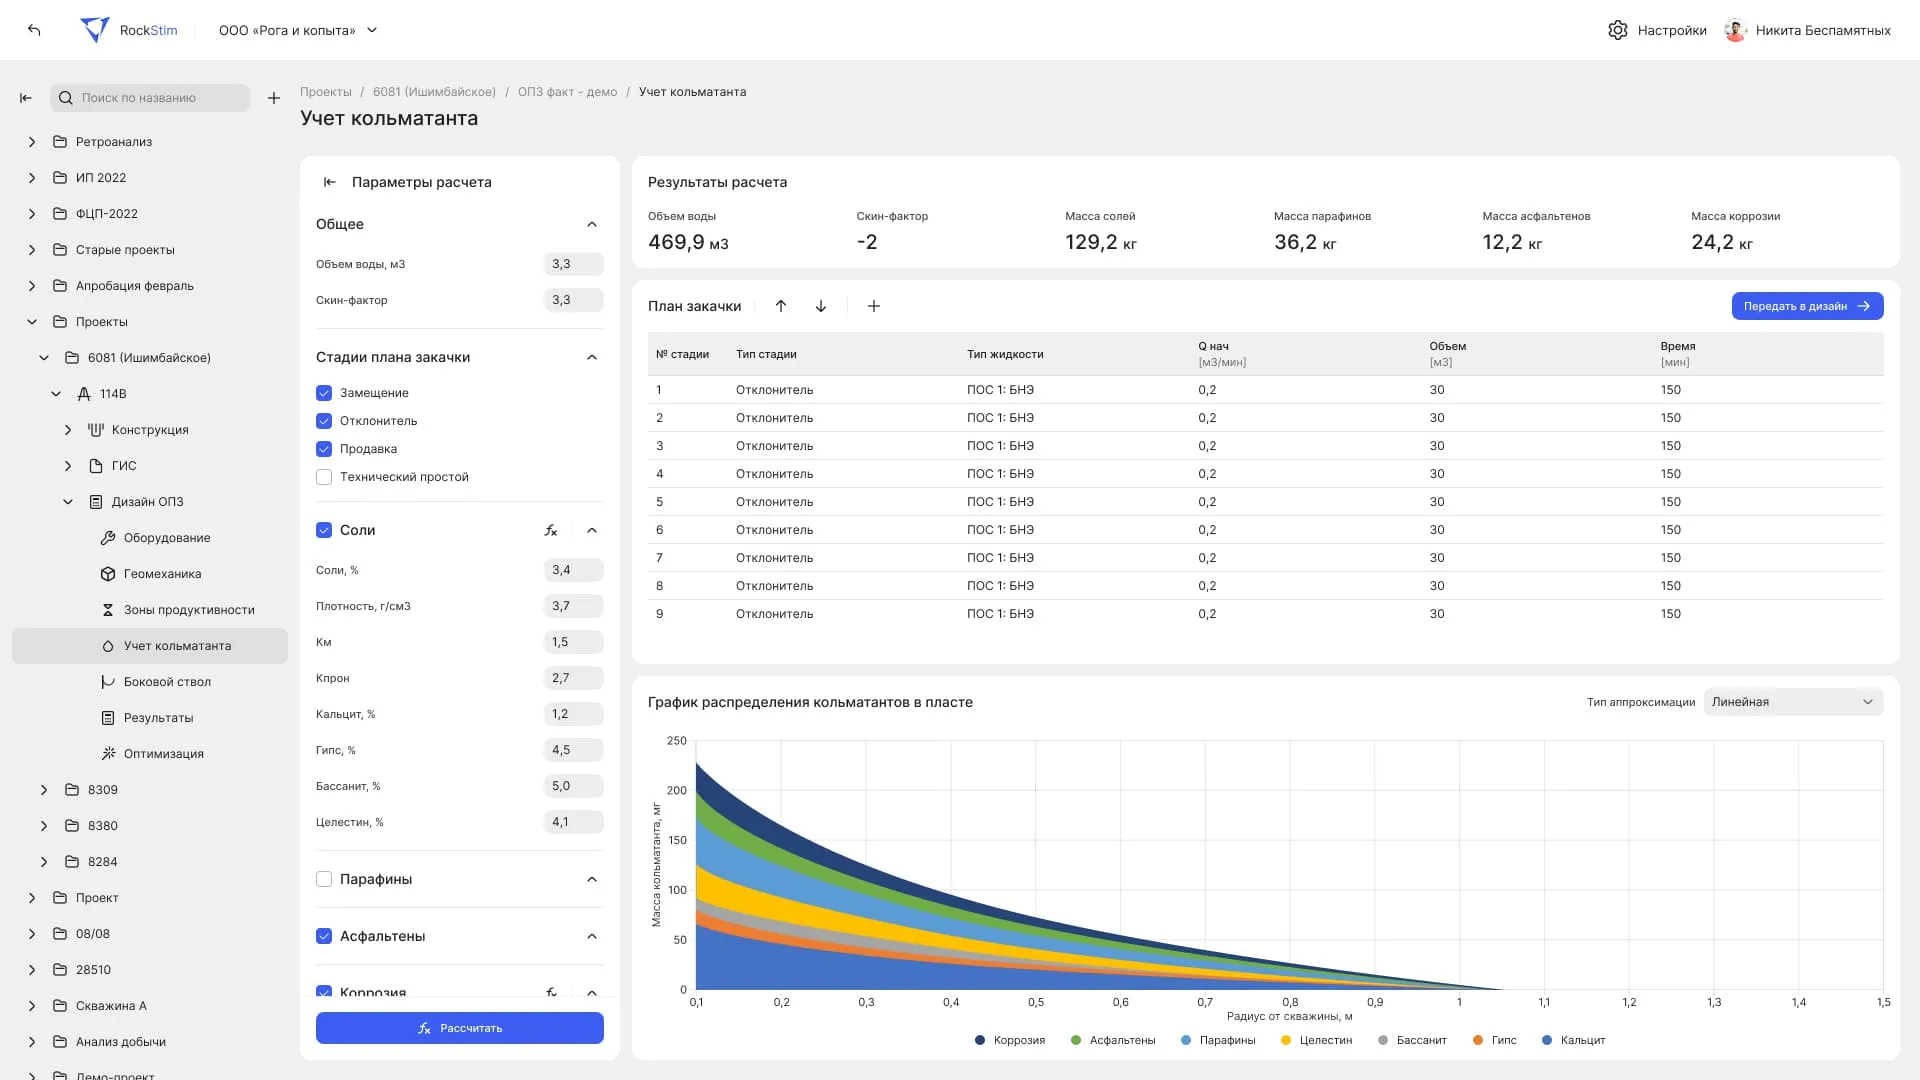
Task: Collapse the sidebar navigation panel
Action: (x=26, y=98)
